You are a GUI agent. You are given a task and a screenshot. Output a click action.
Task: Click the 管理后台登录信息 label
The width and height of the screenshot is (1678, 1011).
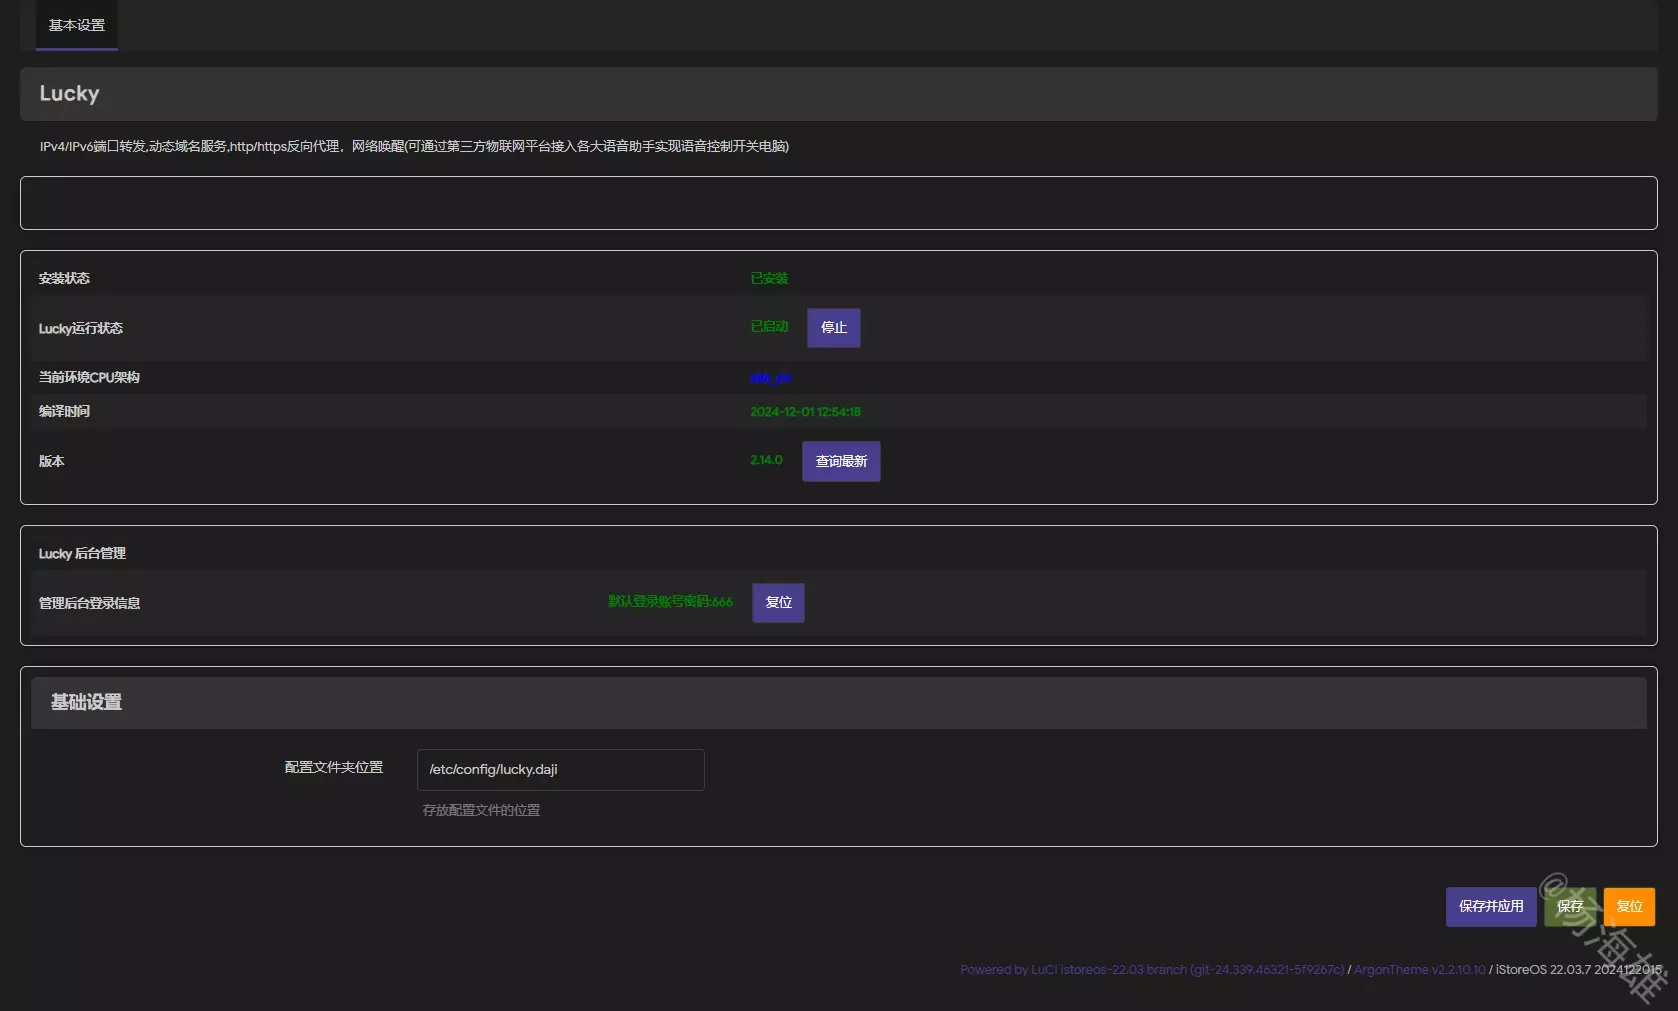tap(89, 603)
